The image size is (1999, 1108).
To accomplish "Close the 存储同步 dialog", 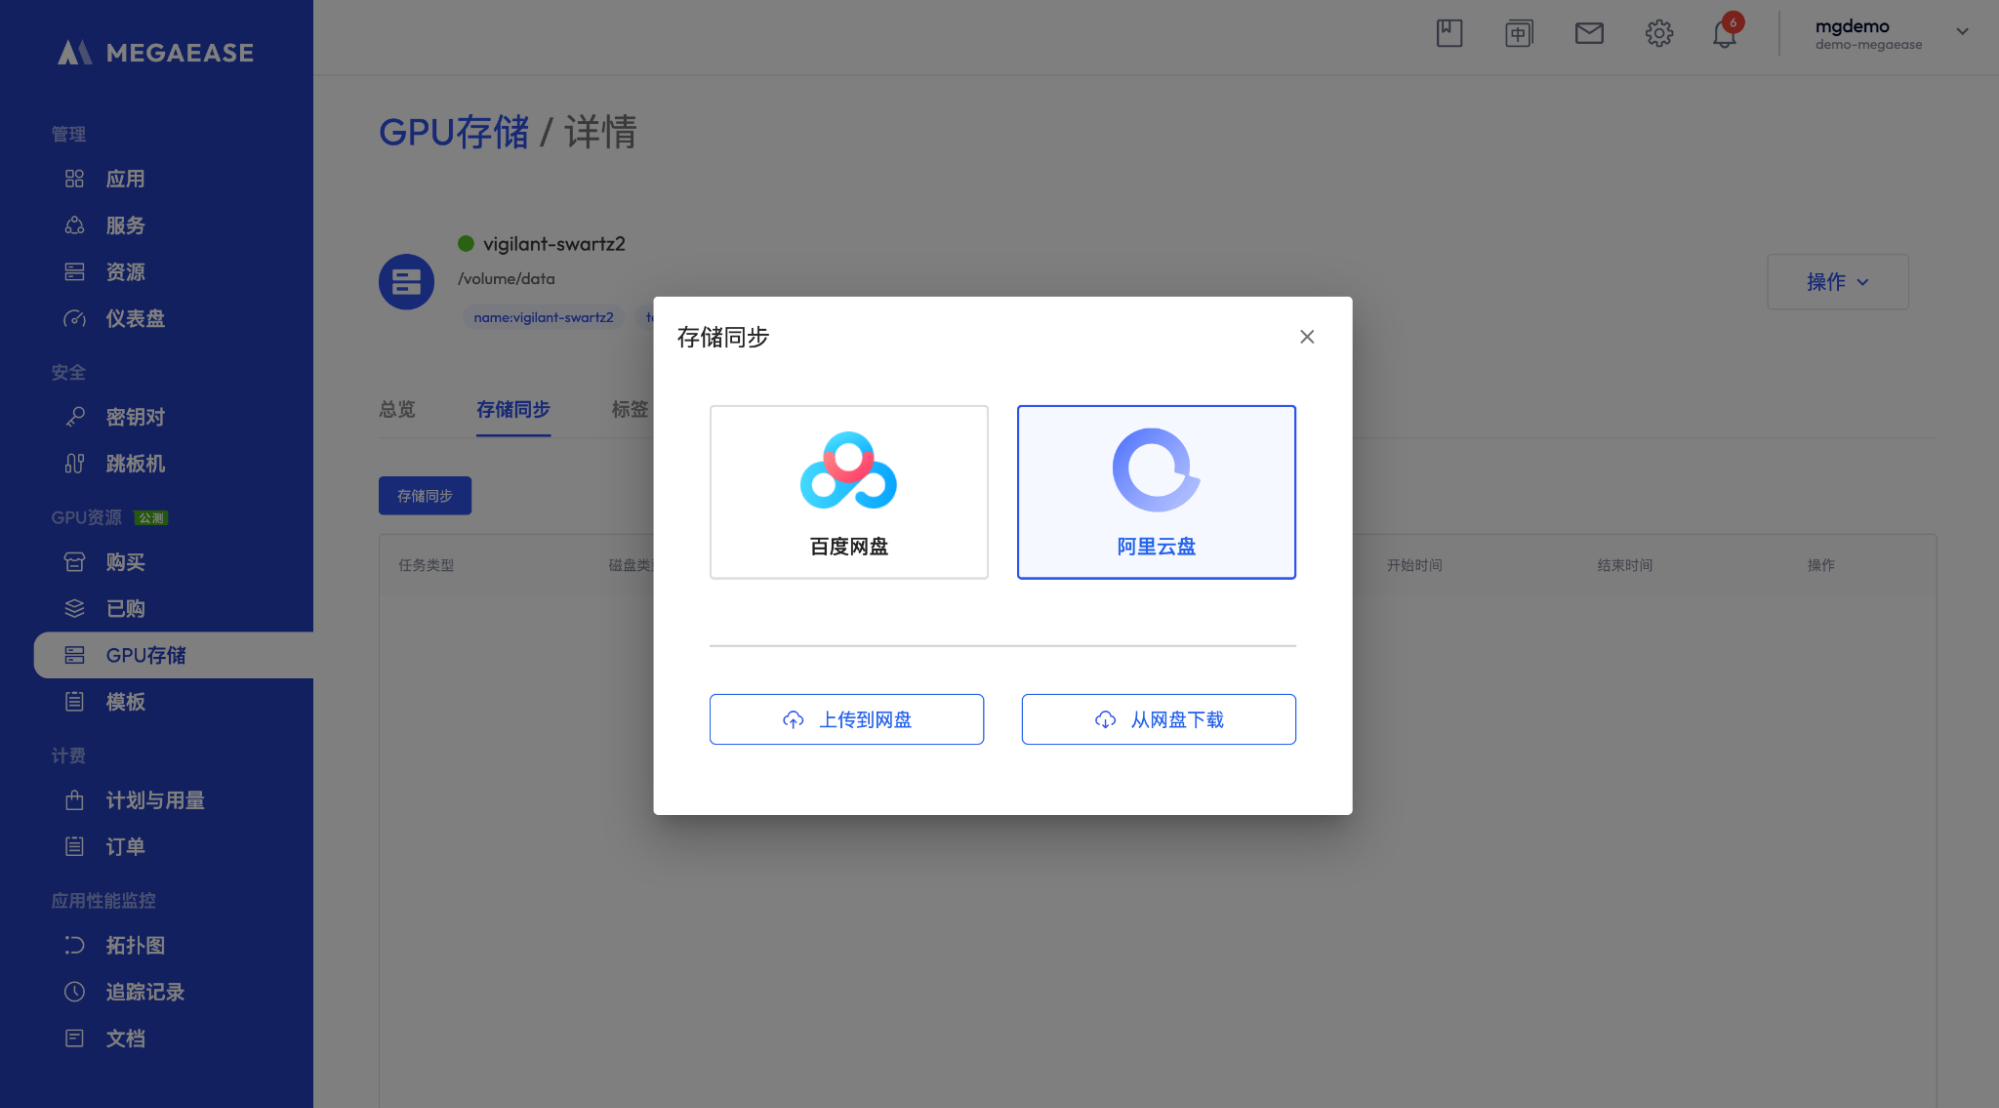I will click(1307, 337).
